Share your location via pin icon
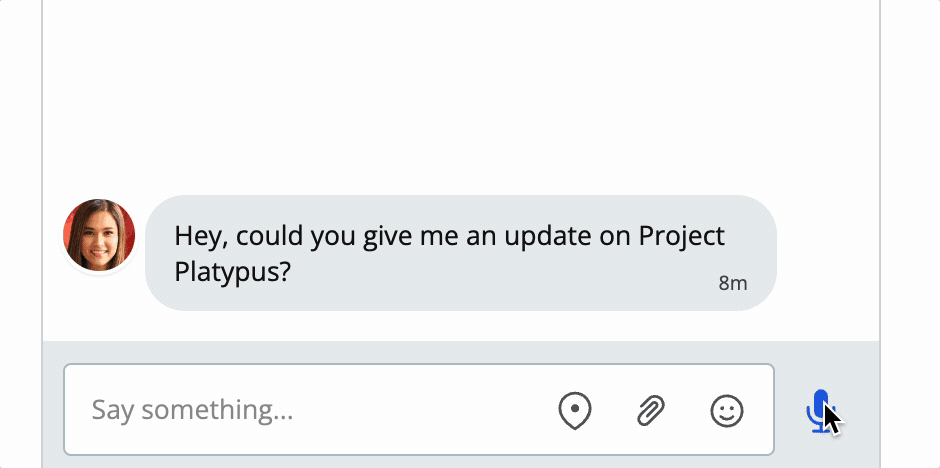940x468 pixels. 575,410
